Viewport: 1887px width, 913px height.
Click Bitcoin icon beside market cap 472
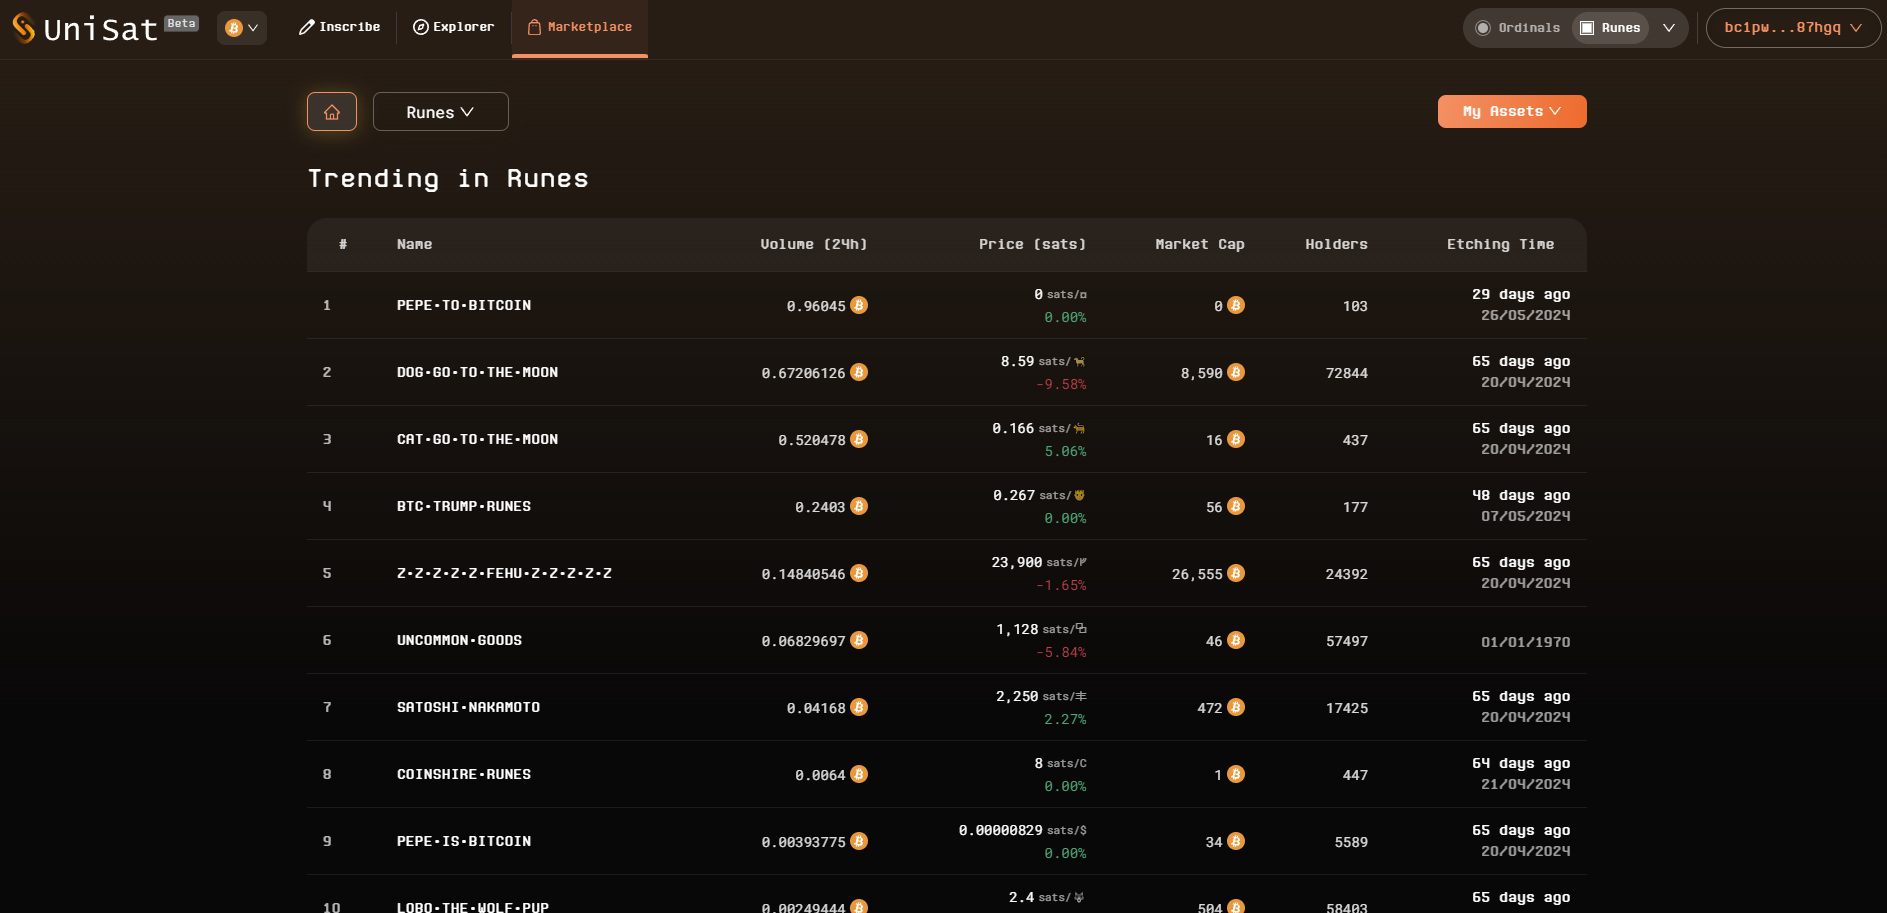(x=1236, y=707)
